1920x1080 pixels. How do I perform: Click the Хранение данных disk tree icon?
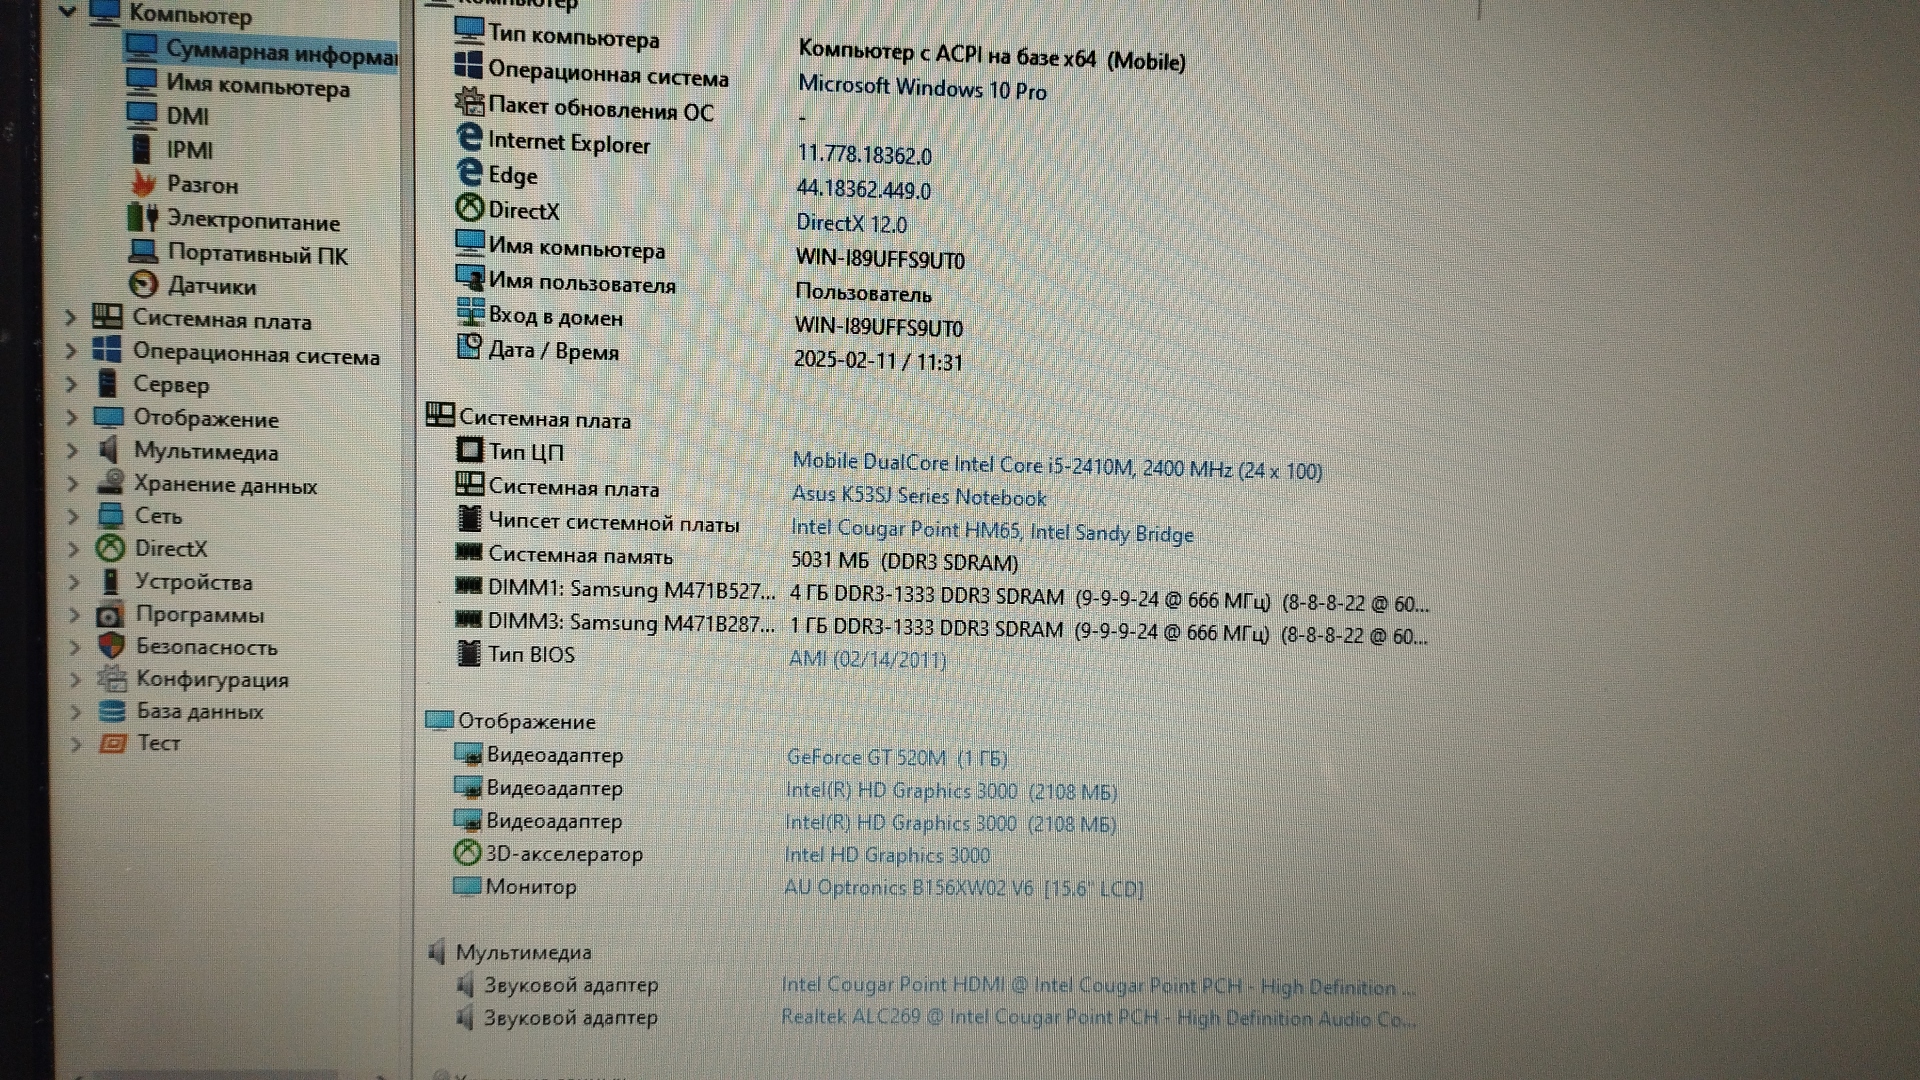click(110, 482)
